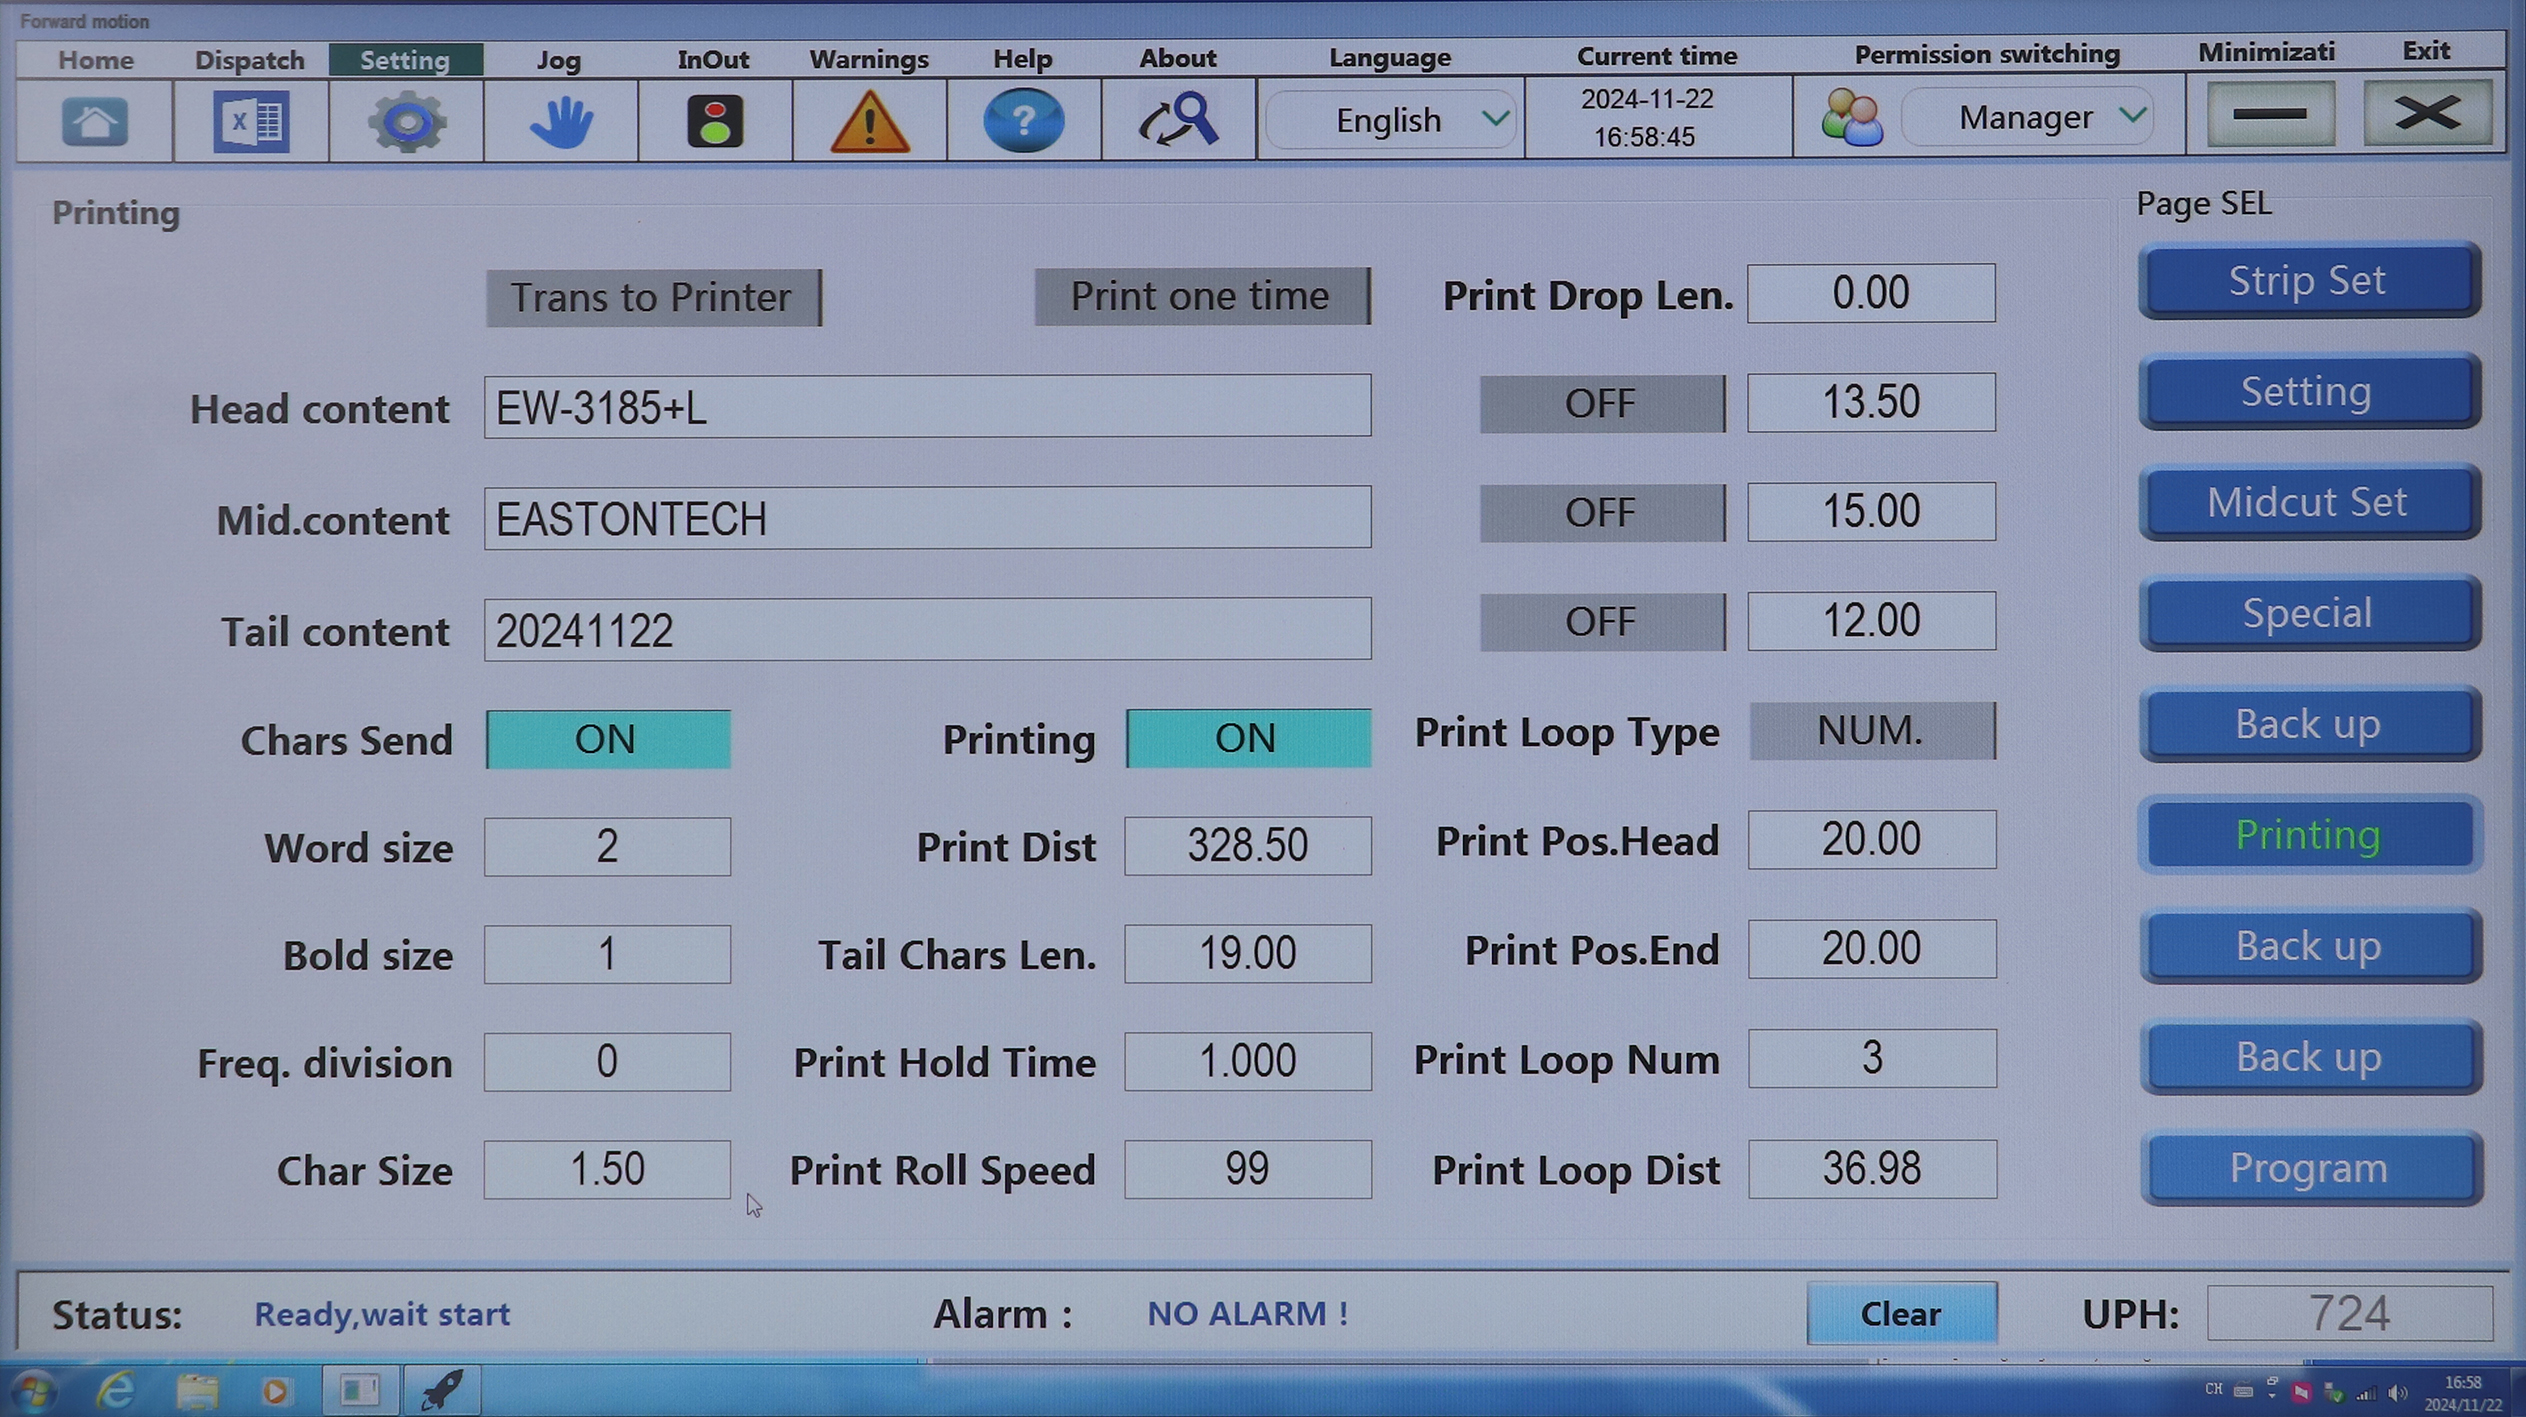Click the Exit X icon button

(x=2427, y=113)
